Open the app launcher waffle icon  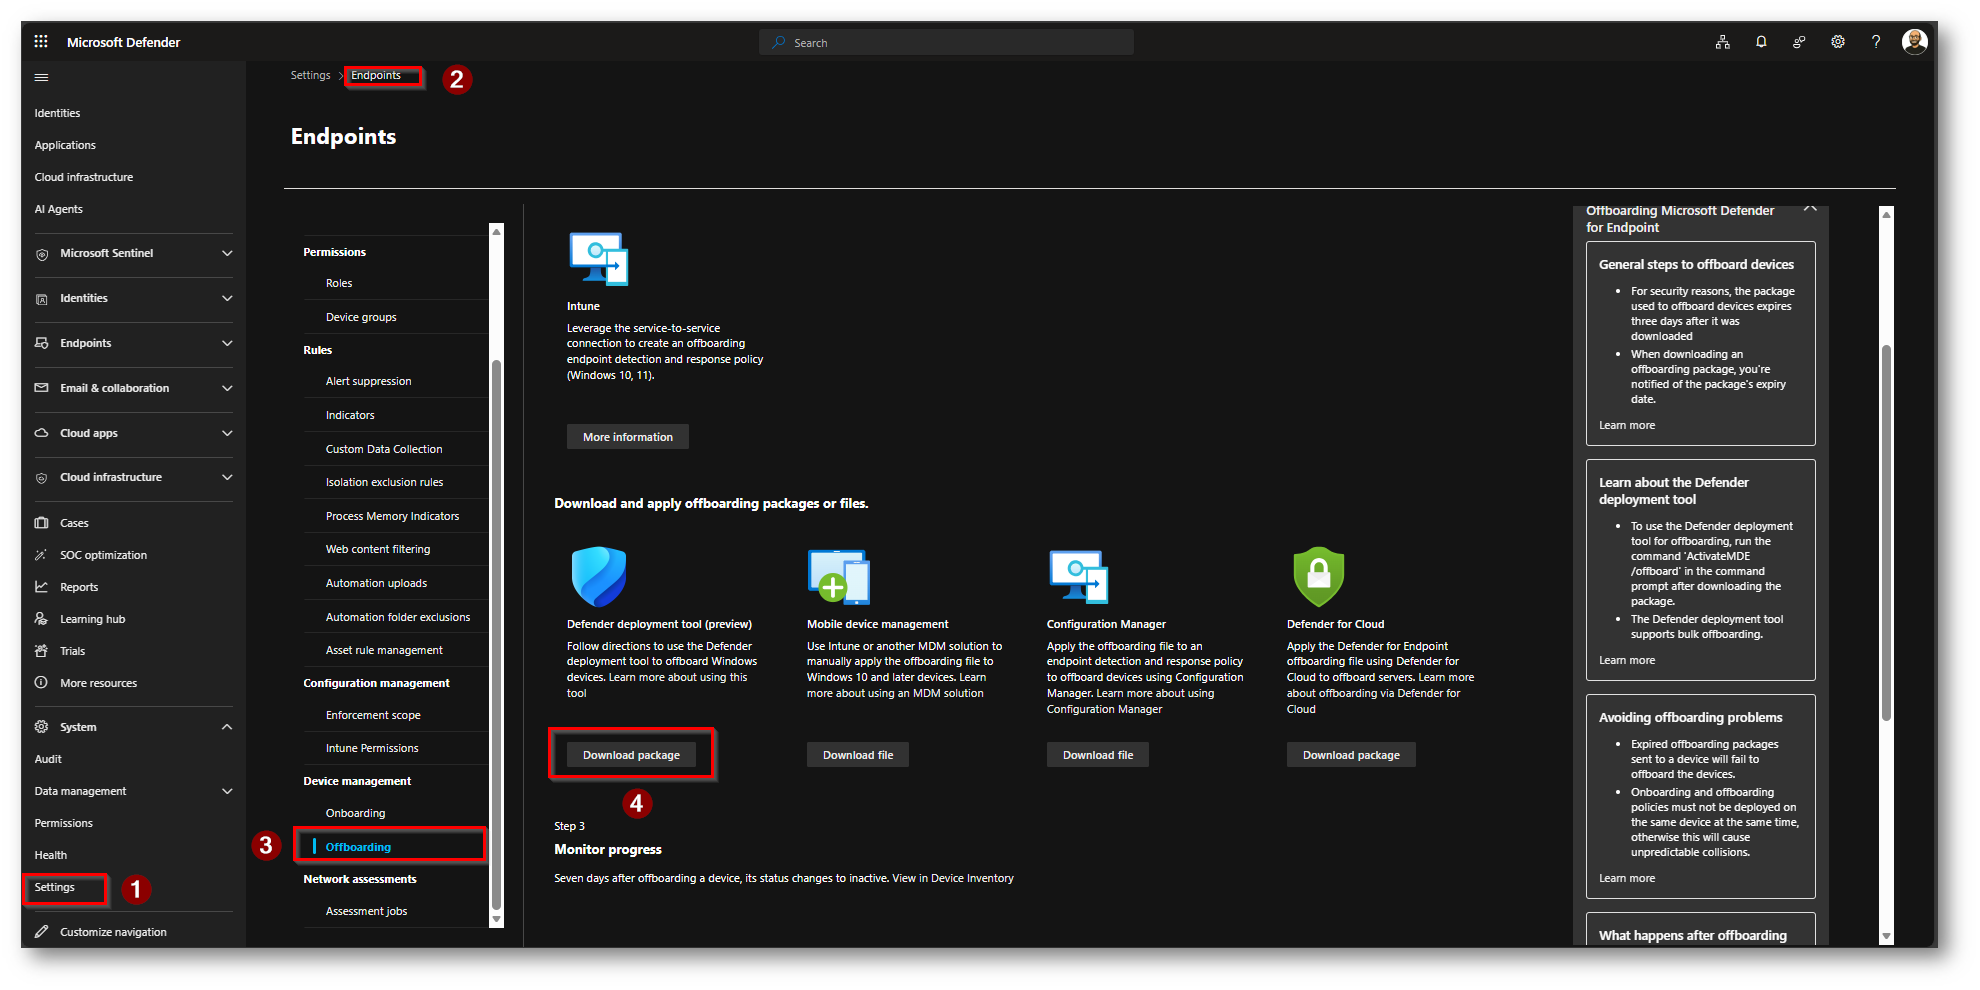point(41,42)
